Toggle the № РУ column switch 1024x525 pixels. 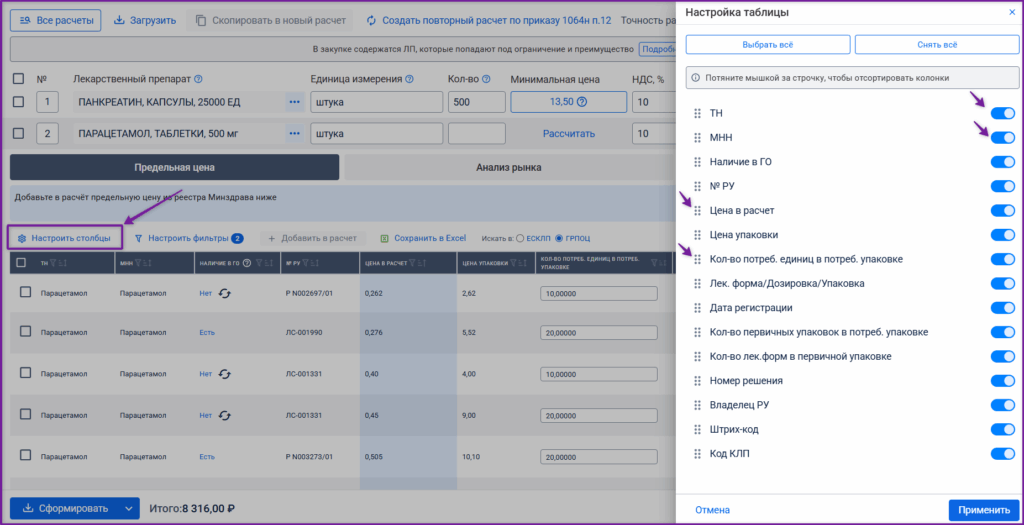coord(1002,187)
